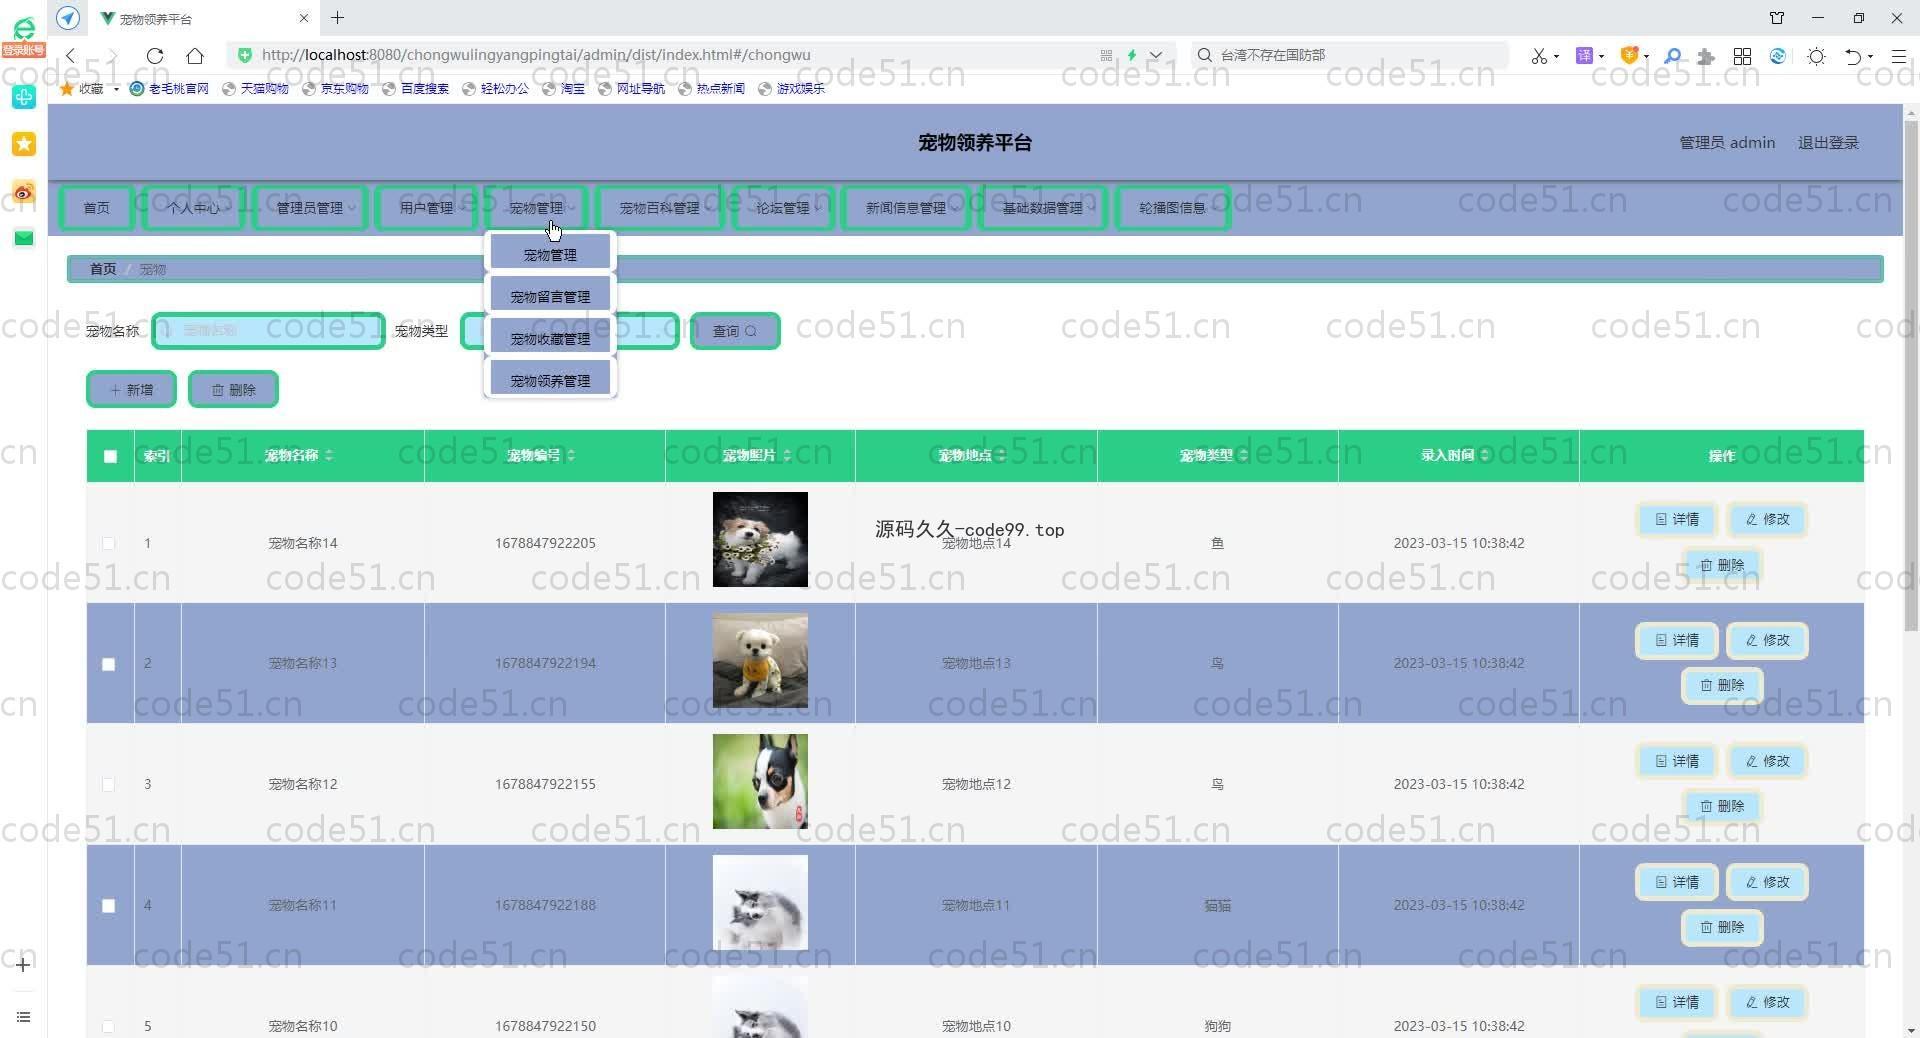Open the sidebar green mail icon
1920x1038 pixels.
24,238
